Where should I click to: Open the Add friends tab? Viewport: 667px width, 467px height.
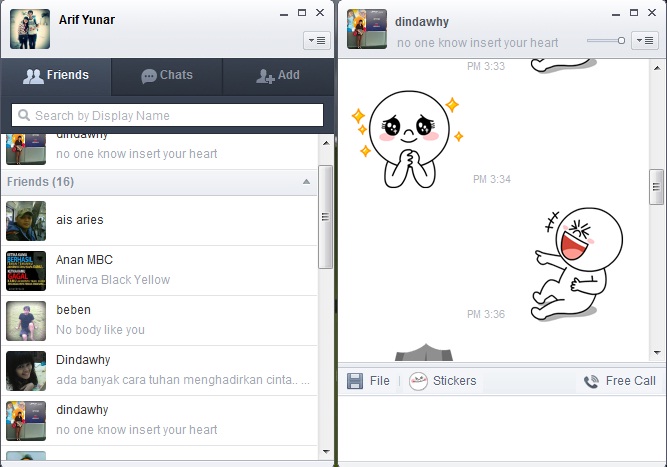278,76
